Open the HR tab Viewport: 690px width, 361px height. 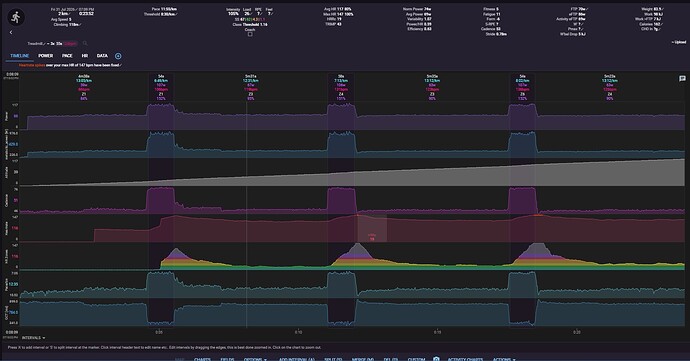click(85, 56)
